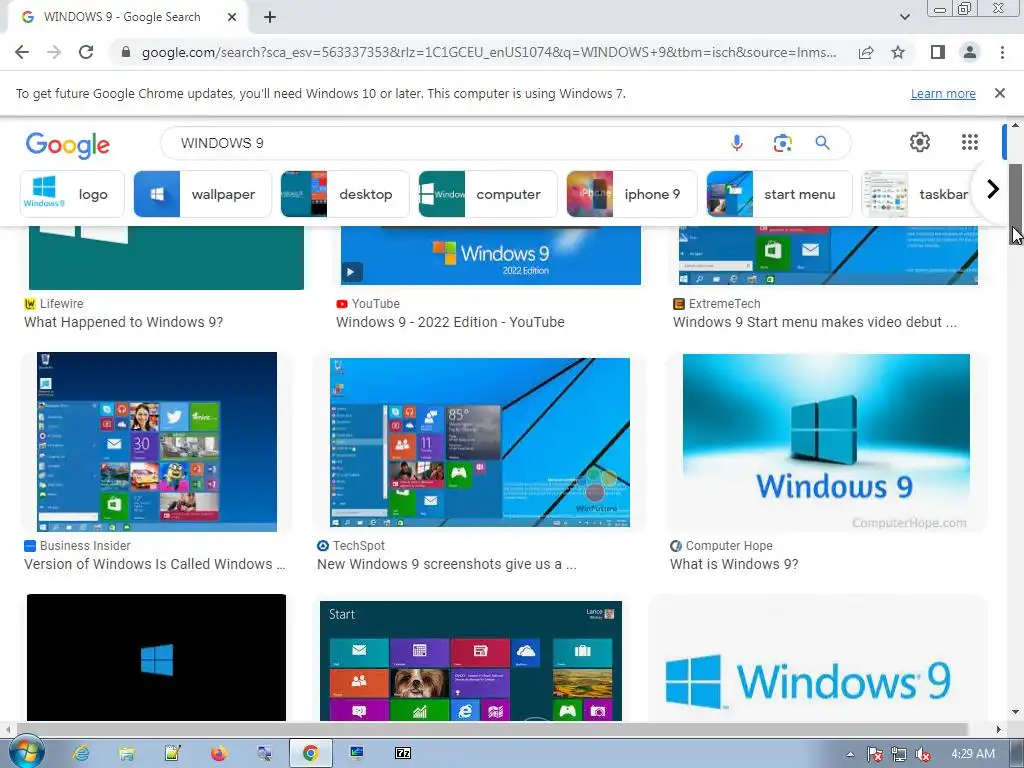Select the logo filter chip
The width and height of the screenshot is (1024, 768).
click(72, 194)
